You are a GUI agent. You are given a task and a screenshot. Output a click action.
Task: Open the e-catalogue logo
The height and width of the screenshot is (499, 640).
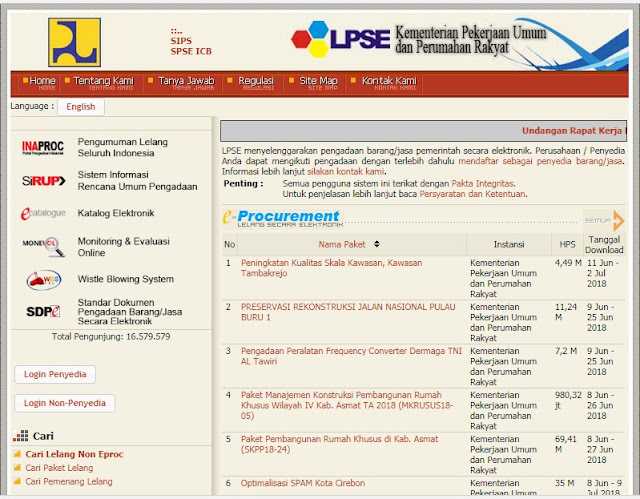pyautogui.click(x=43, y=213)
